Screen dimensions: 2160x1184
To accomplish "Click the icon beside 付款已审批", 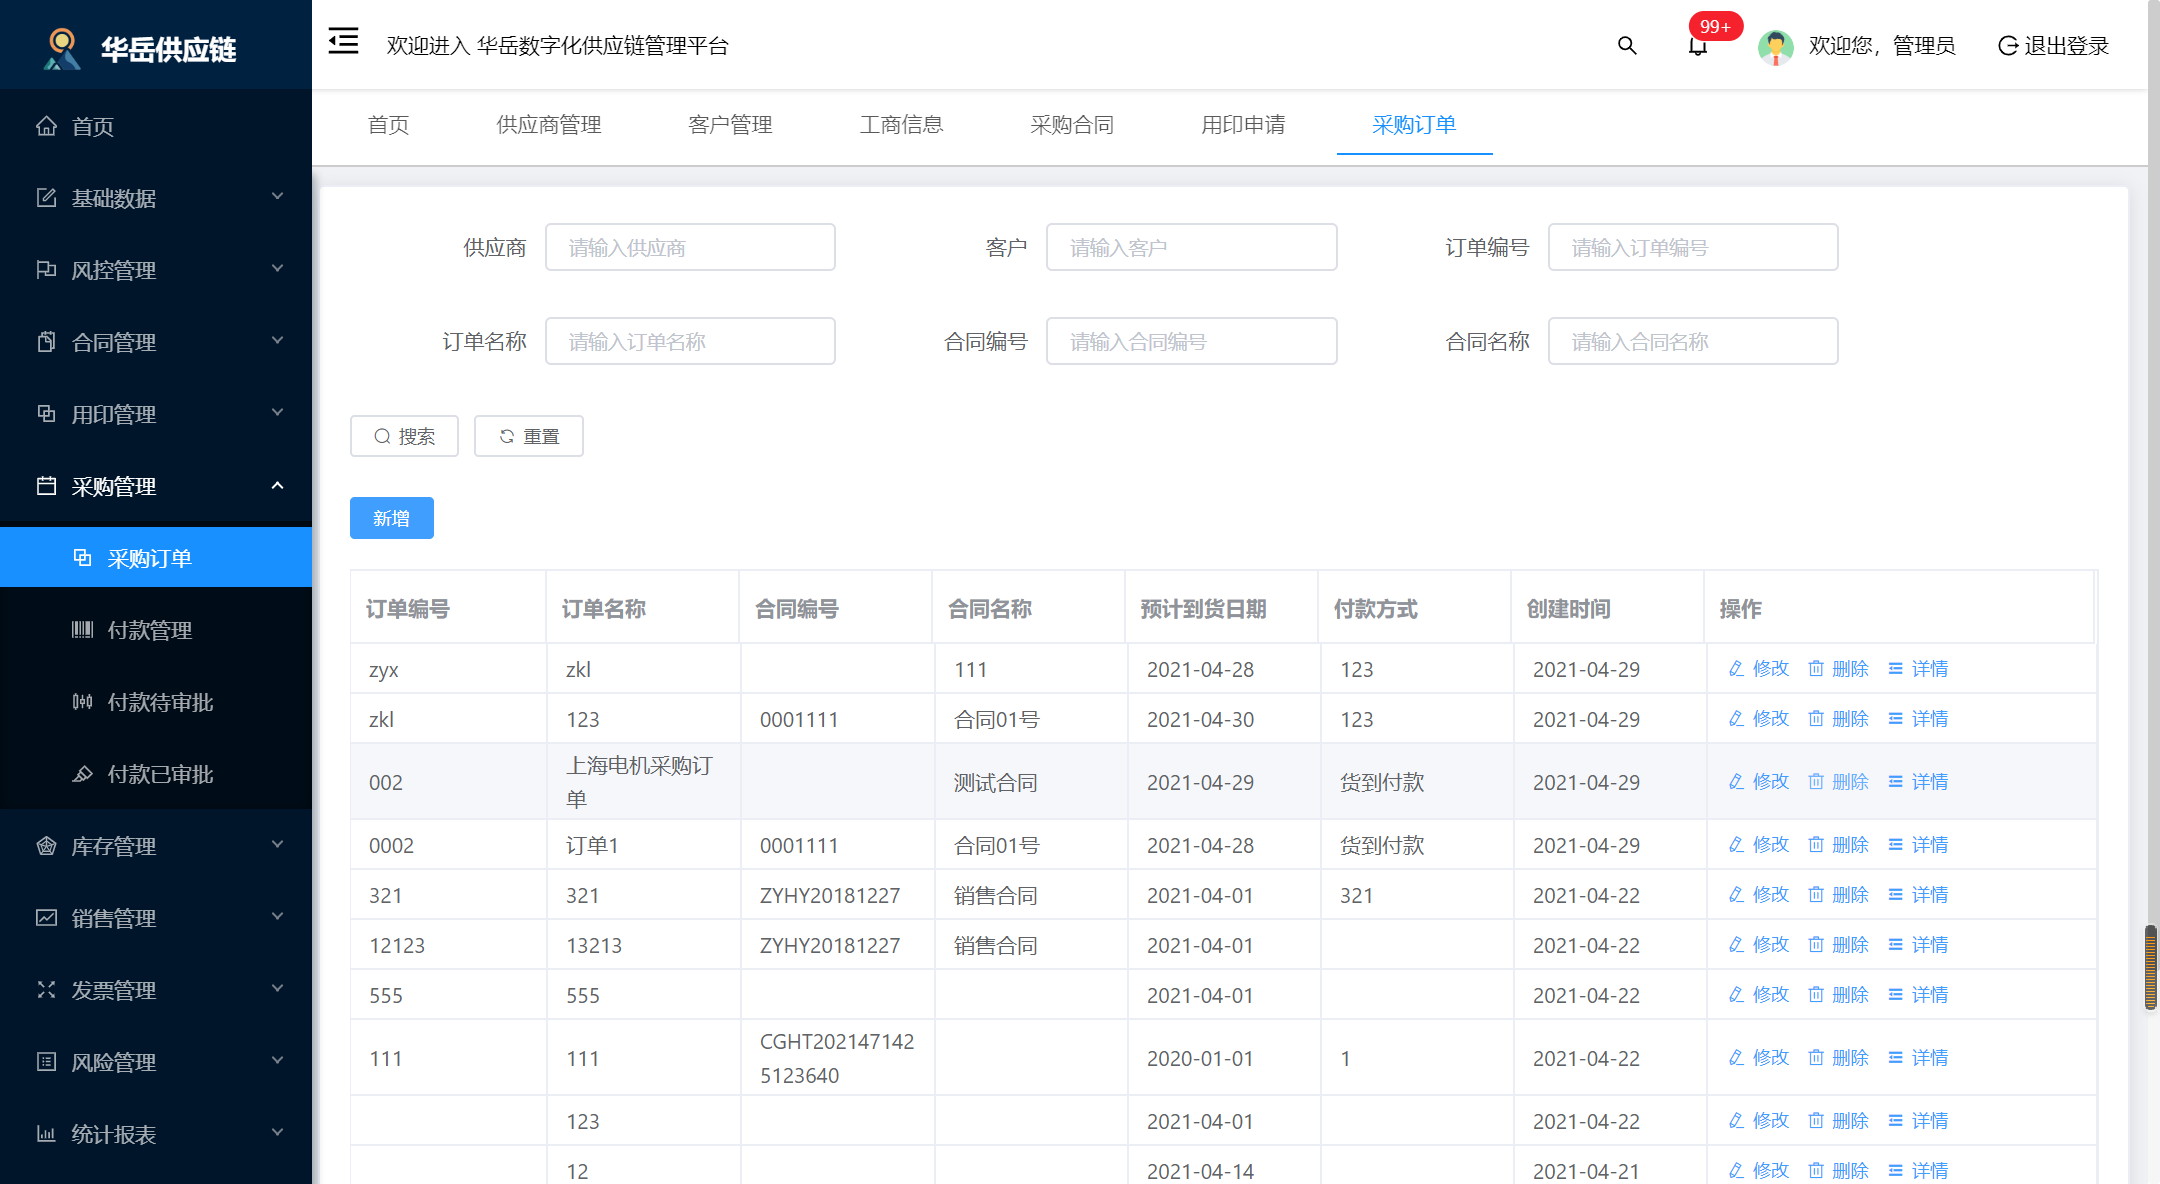I will pos(82,774).
